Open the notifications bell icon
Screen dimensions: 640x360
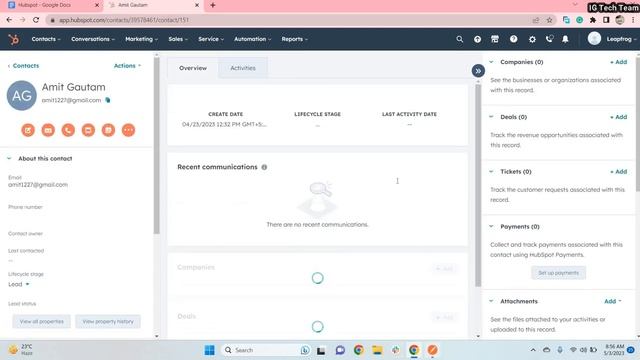coord(565,39)
